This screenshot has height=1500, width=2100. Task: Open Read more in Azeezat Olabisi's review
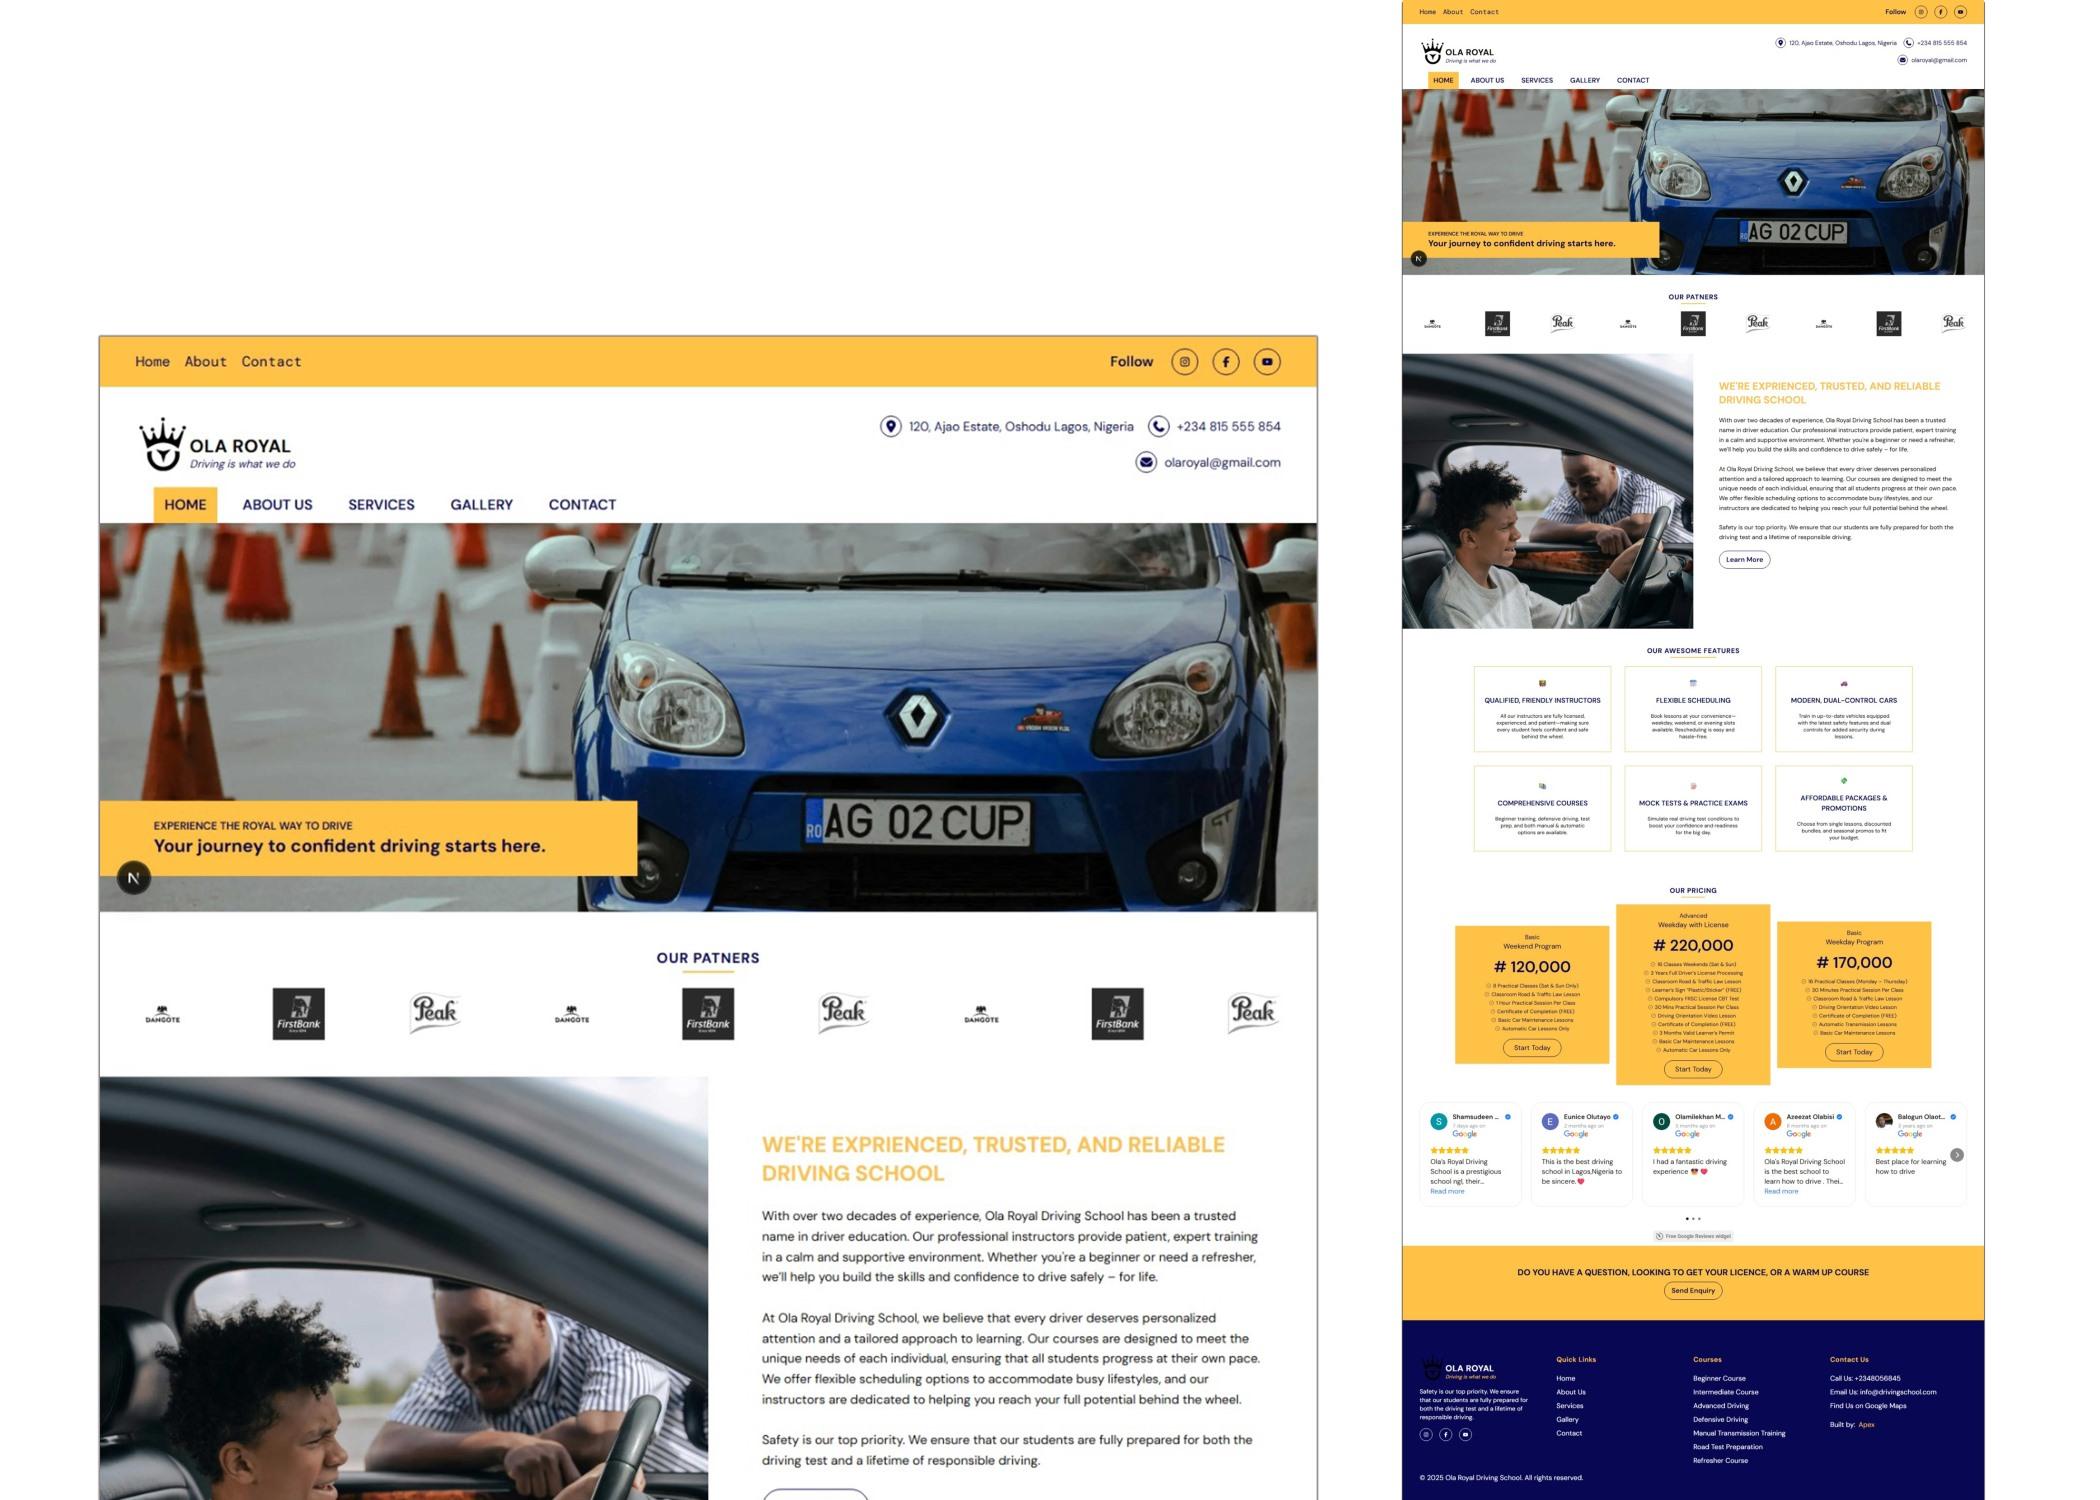(x=1781, y=1191)
